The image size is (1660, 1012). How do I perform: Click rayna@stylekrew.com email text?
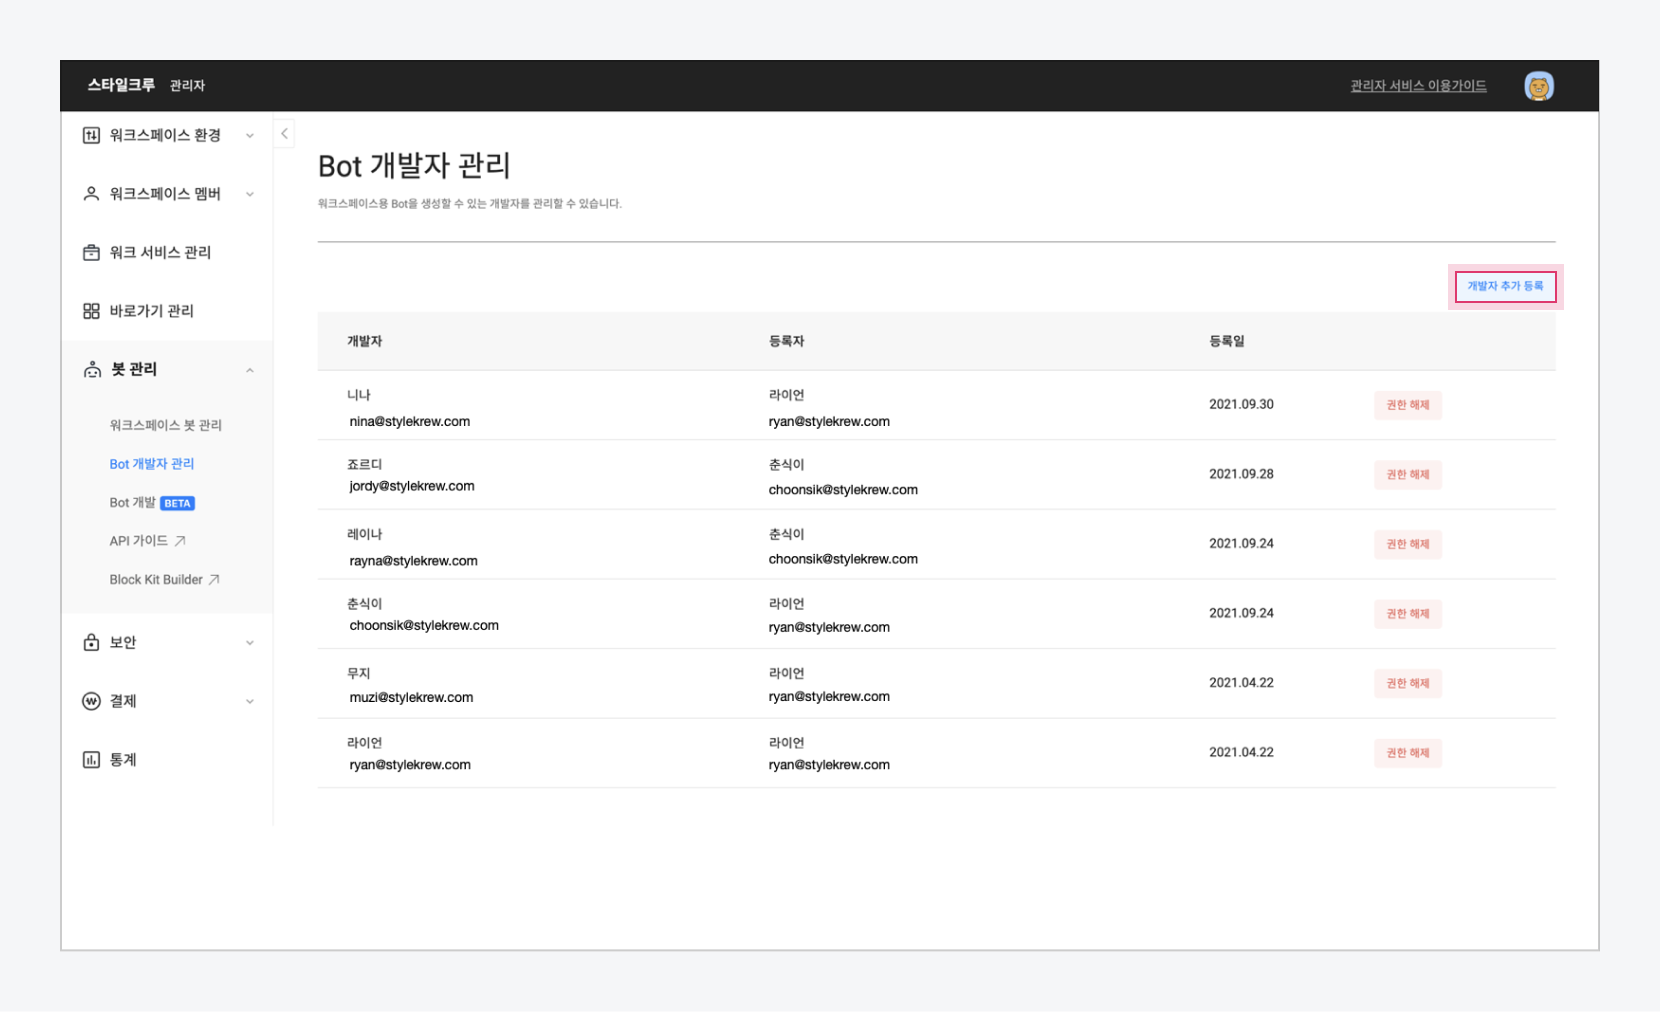[x=413, y=561]
